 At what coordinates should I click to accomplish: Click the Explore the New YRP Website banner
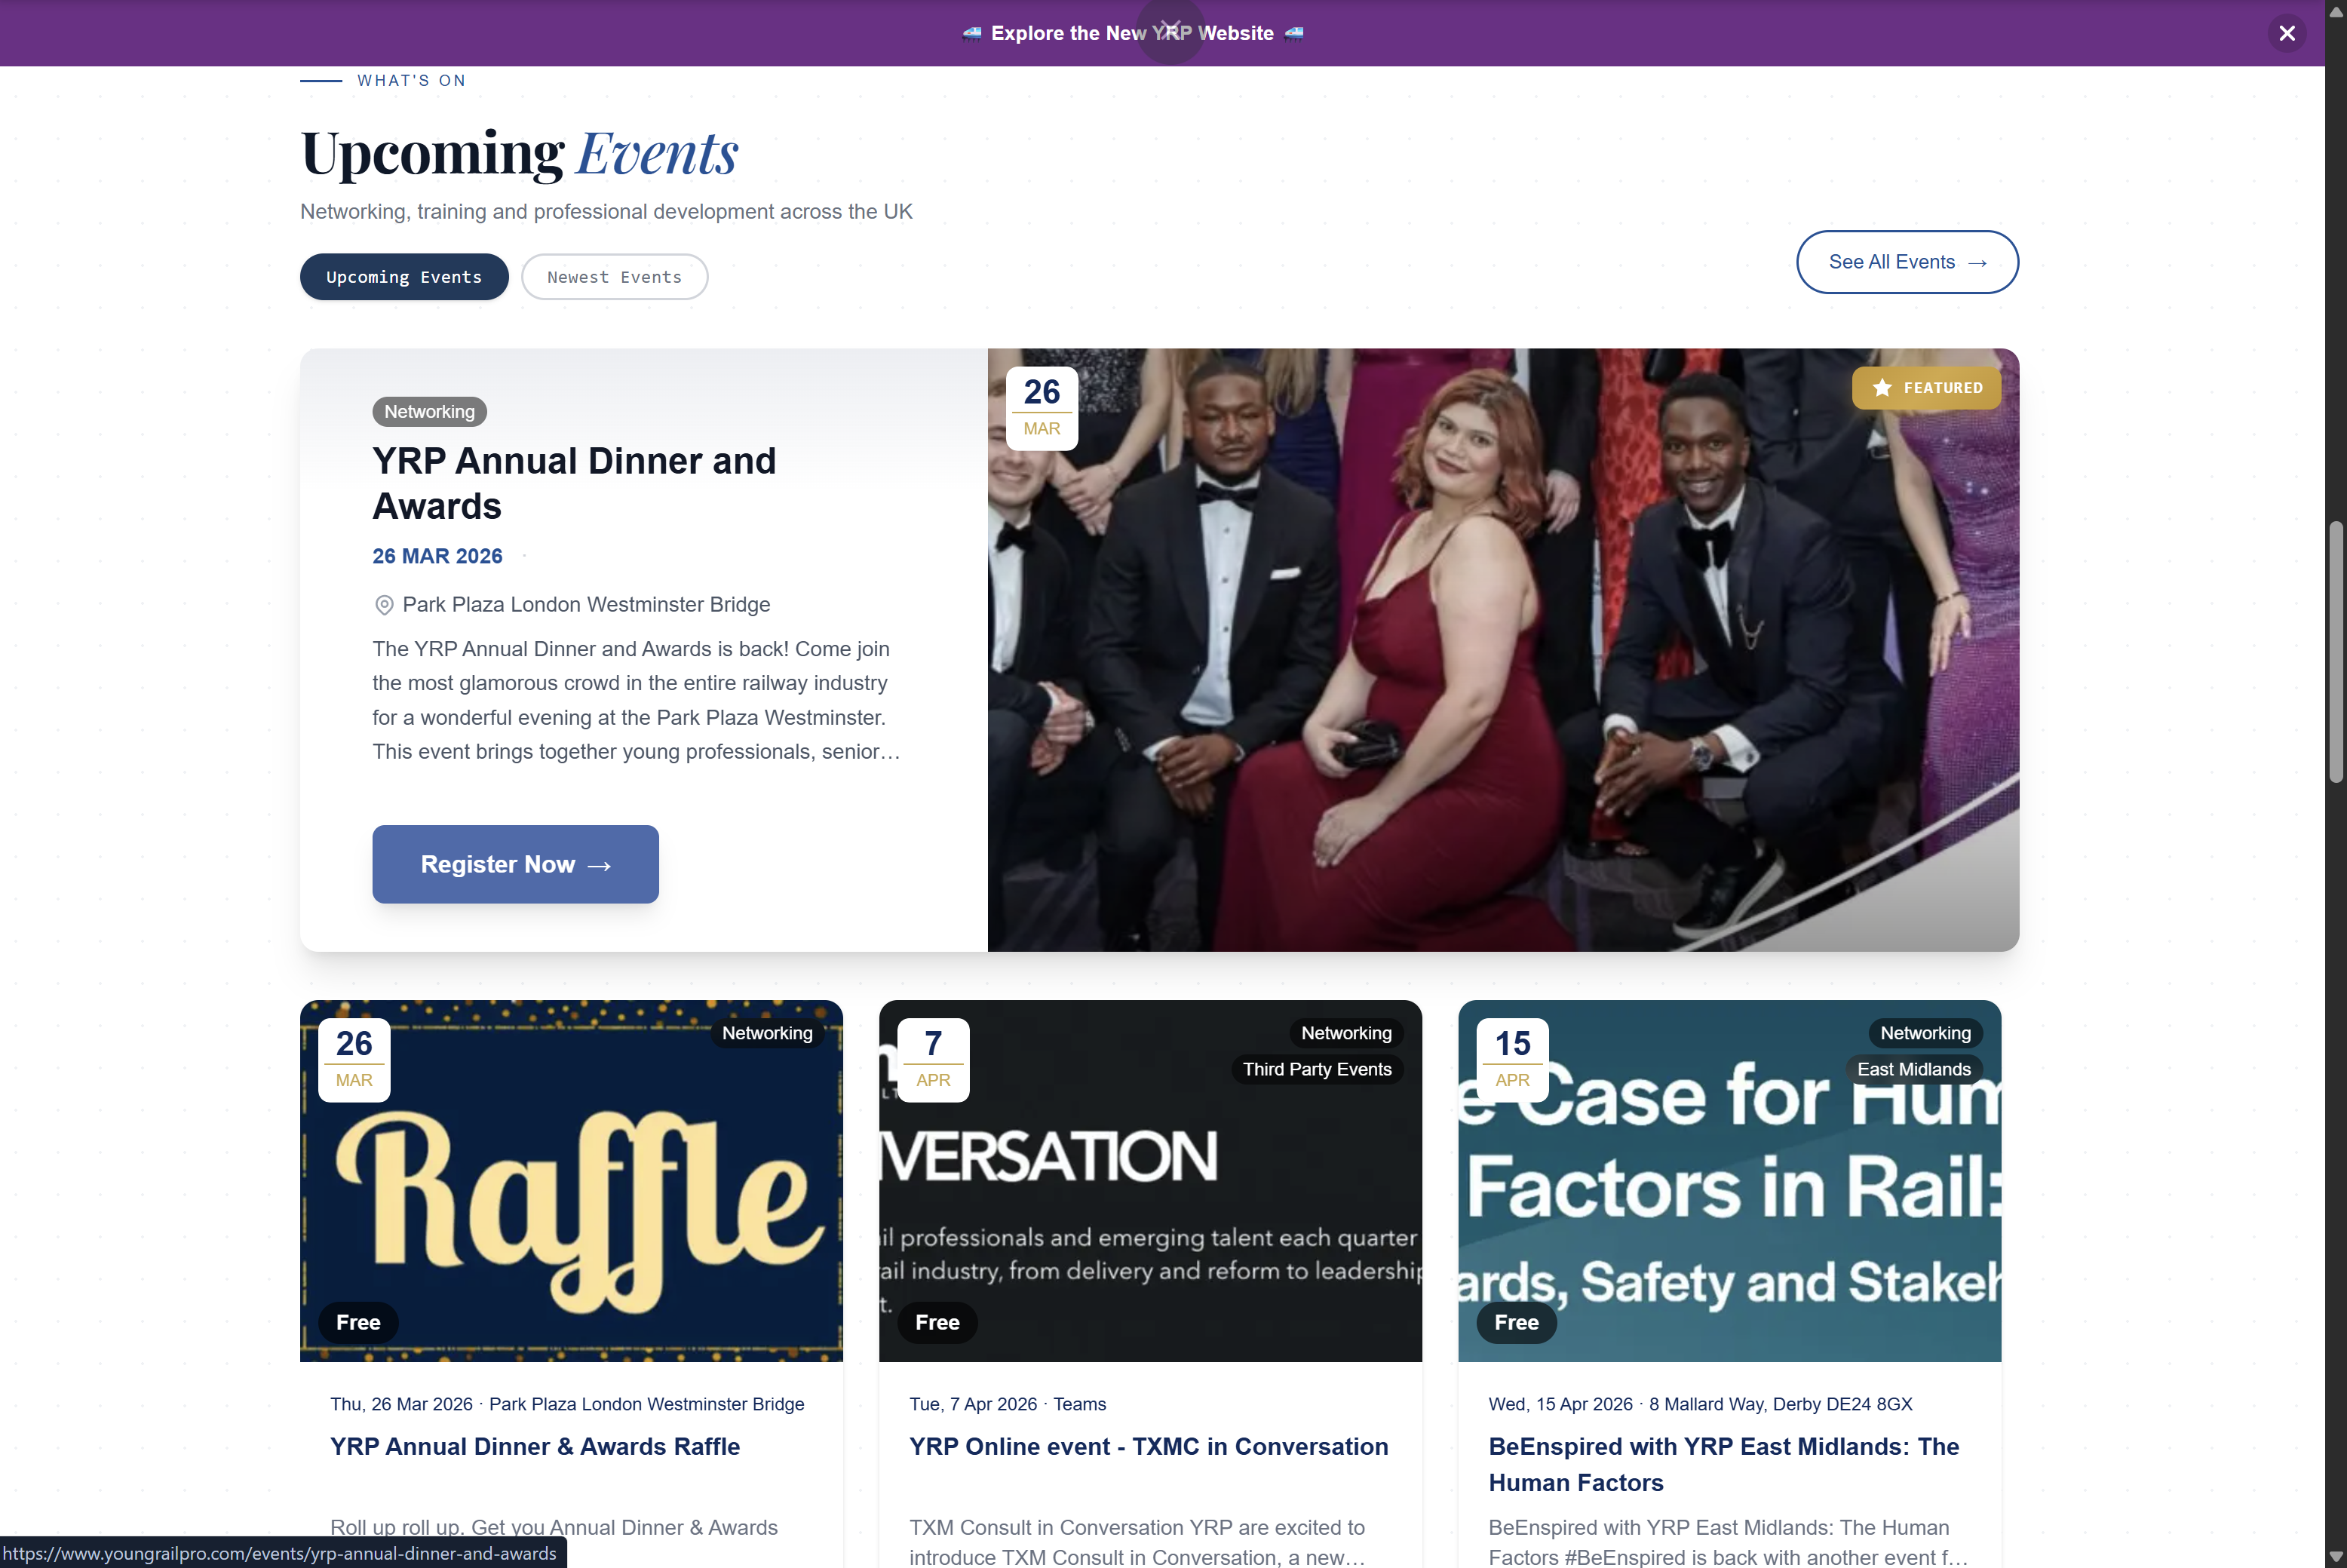pyautogui.click(x=1132, y=33)
